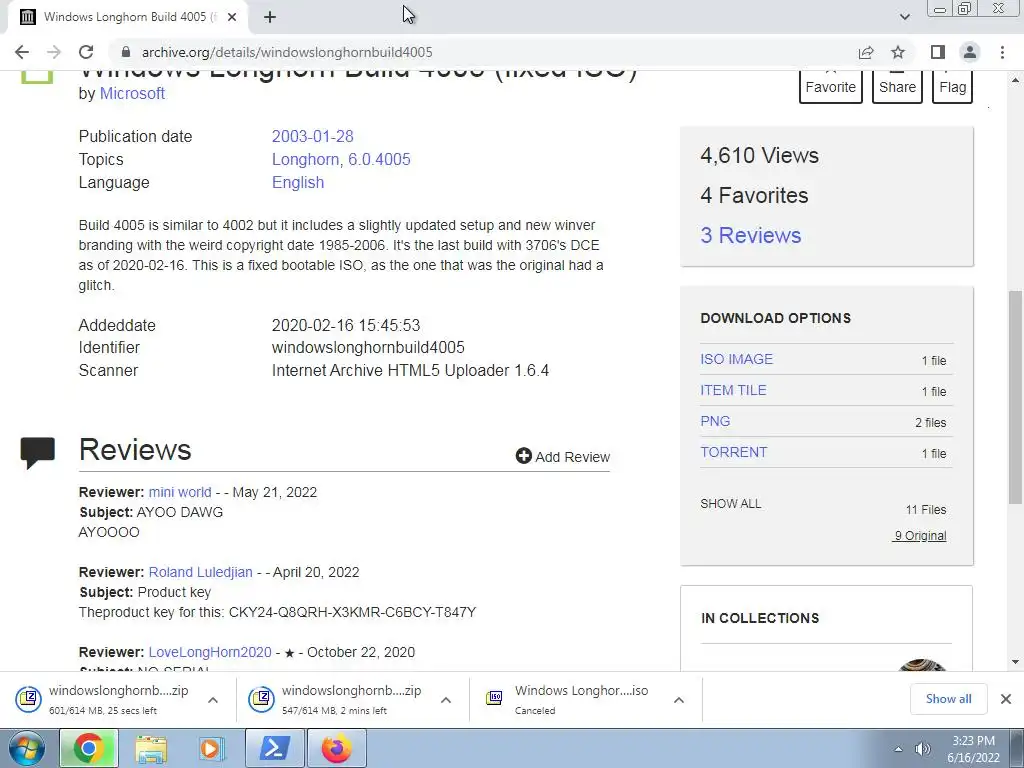This screenshot has height=768, width=1024.
Task: Expand options for canceled ISO download
Action: tap(679, 700)
